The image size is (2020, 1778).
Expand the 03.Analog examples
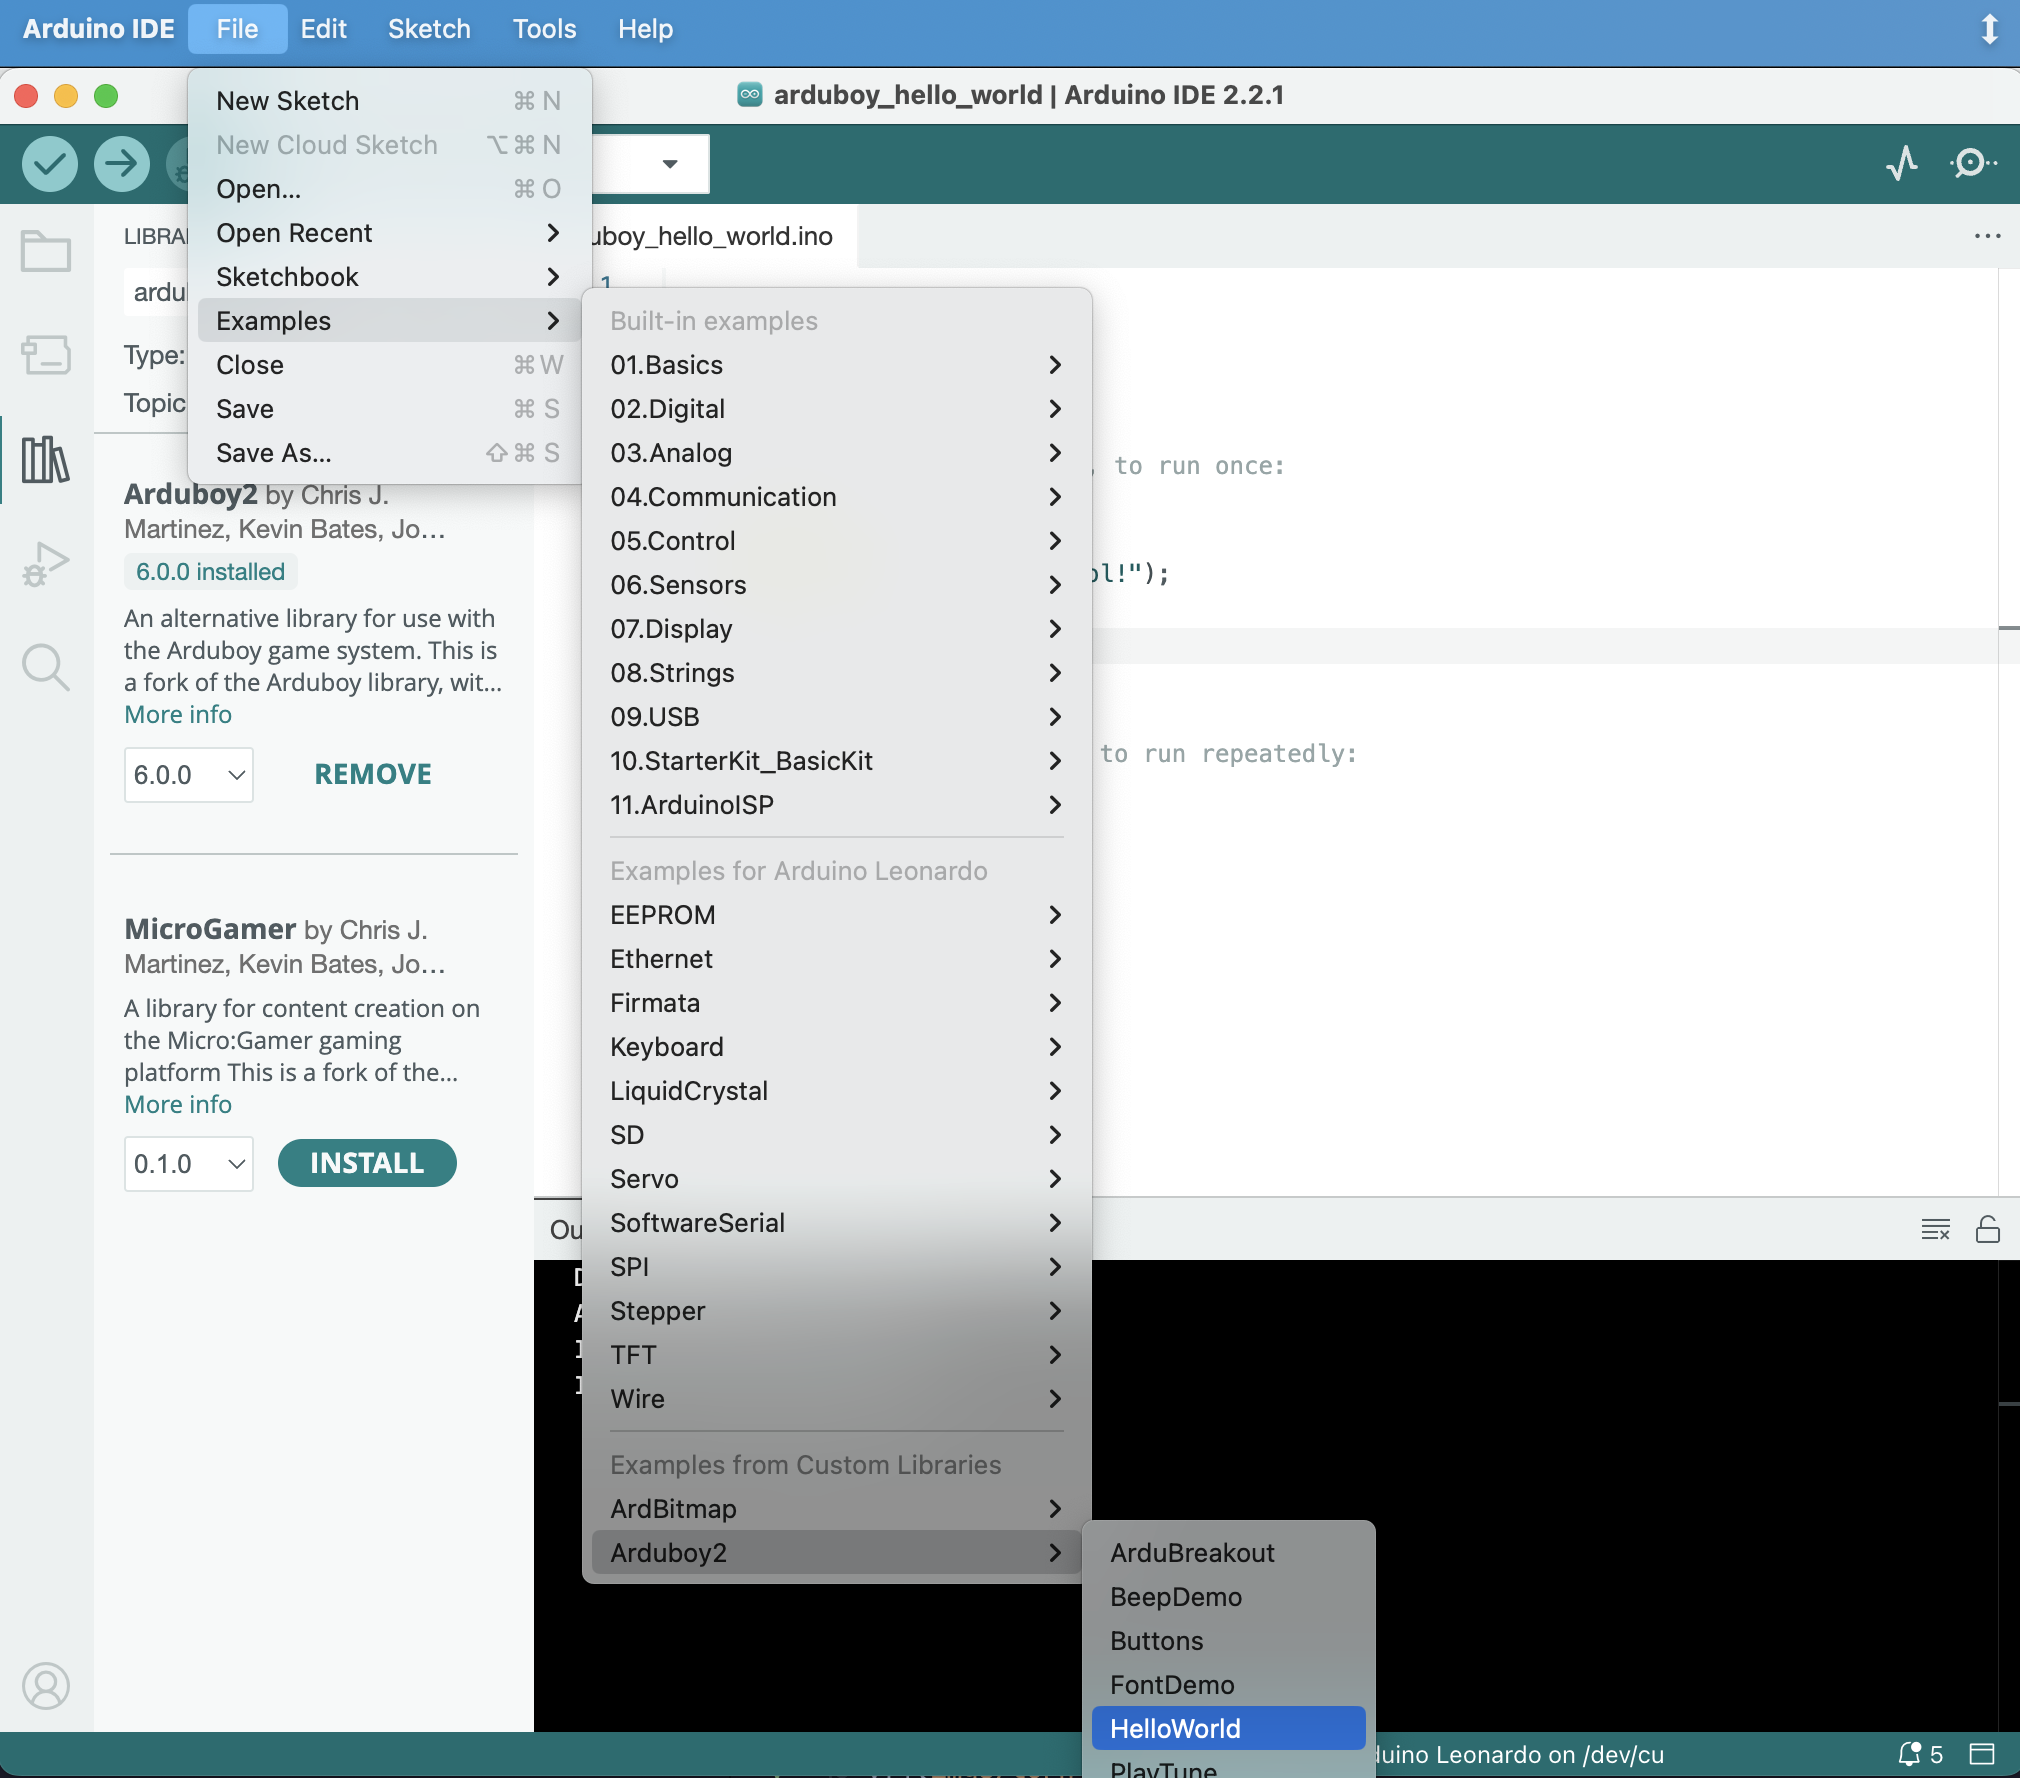[836, 453]
